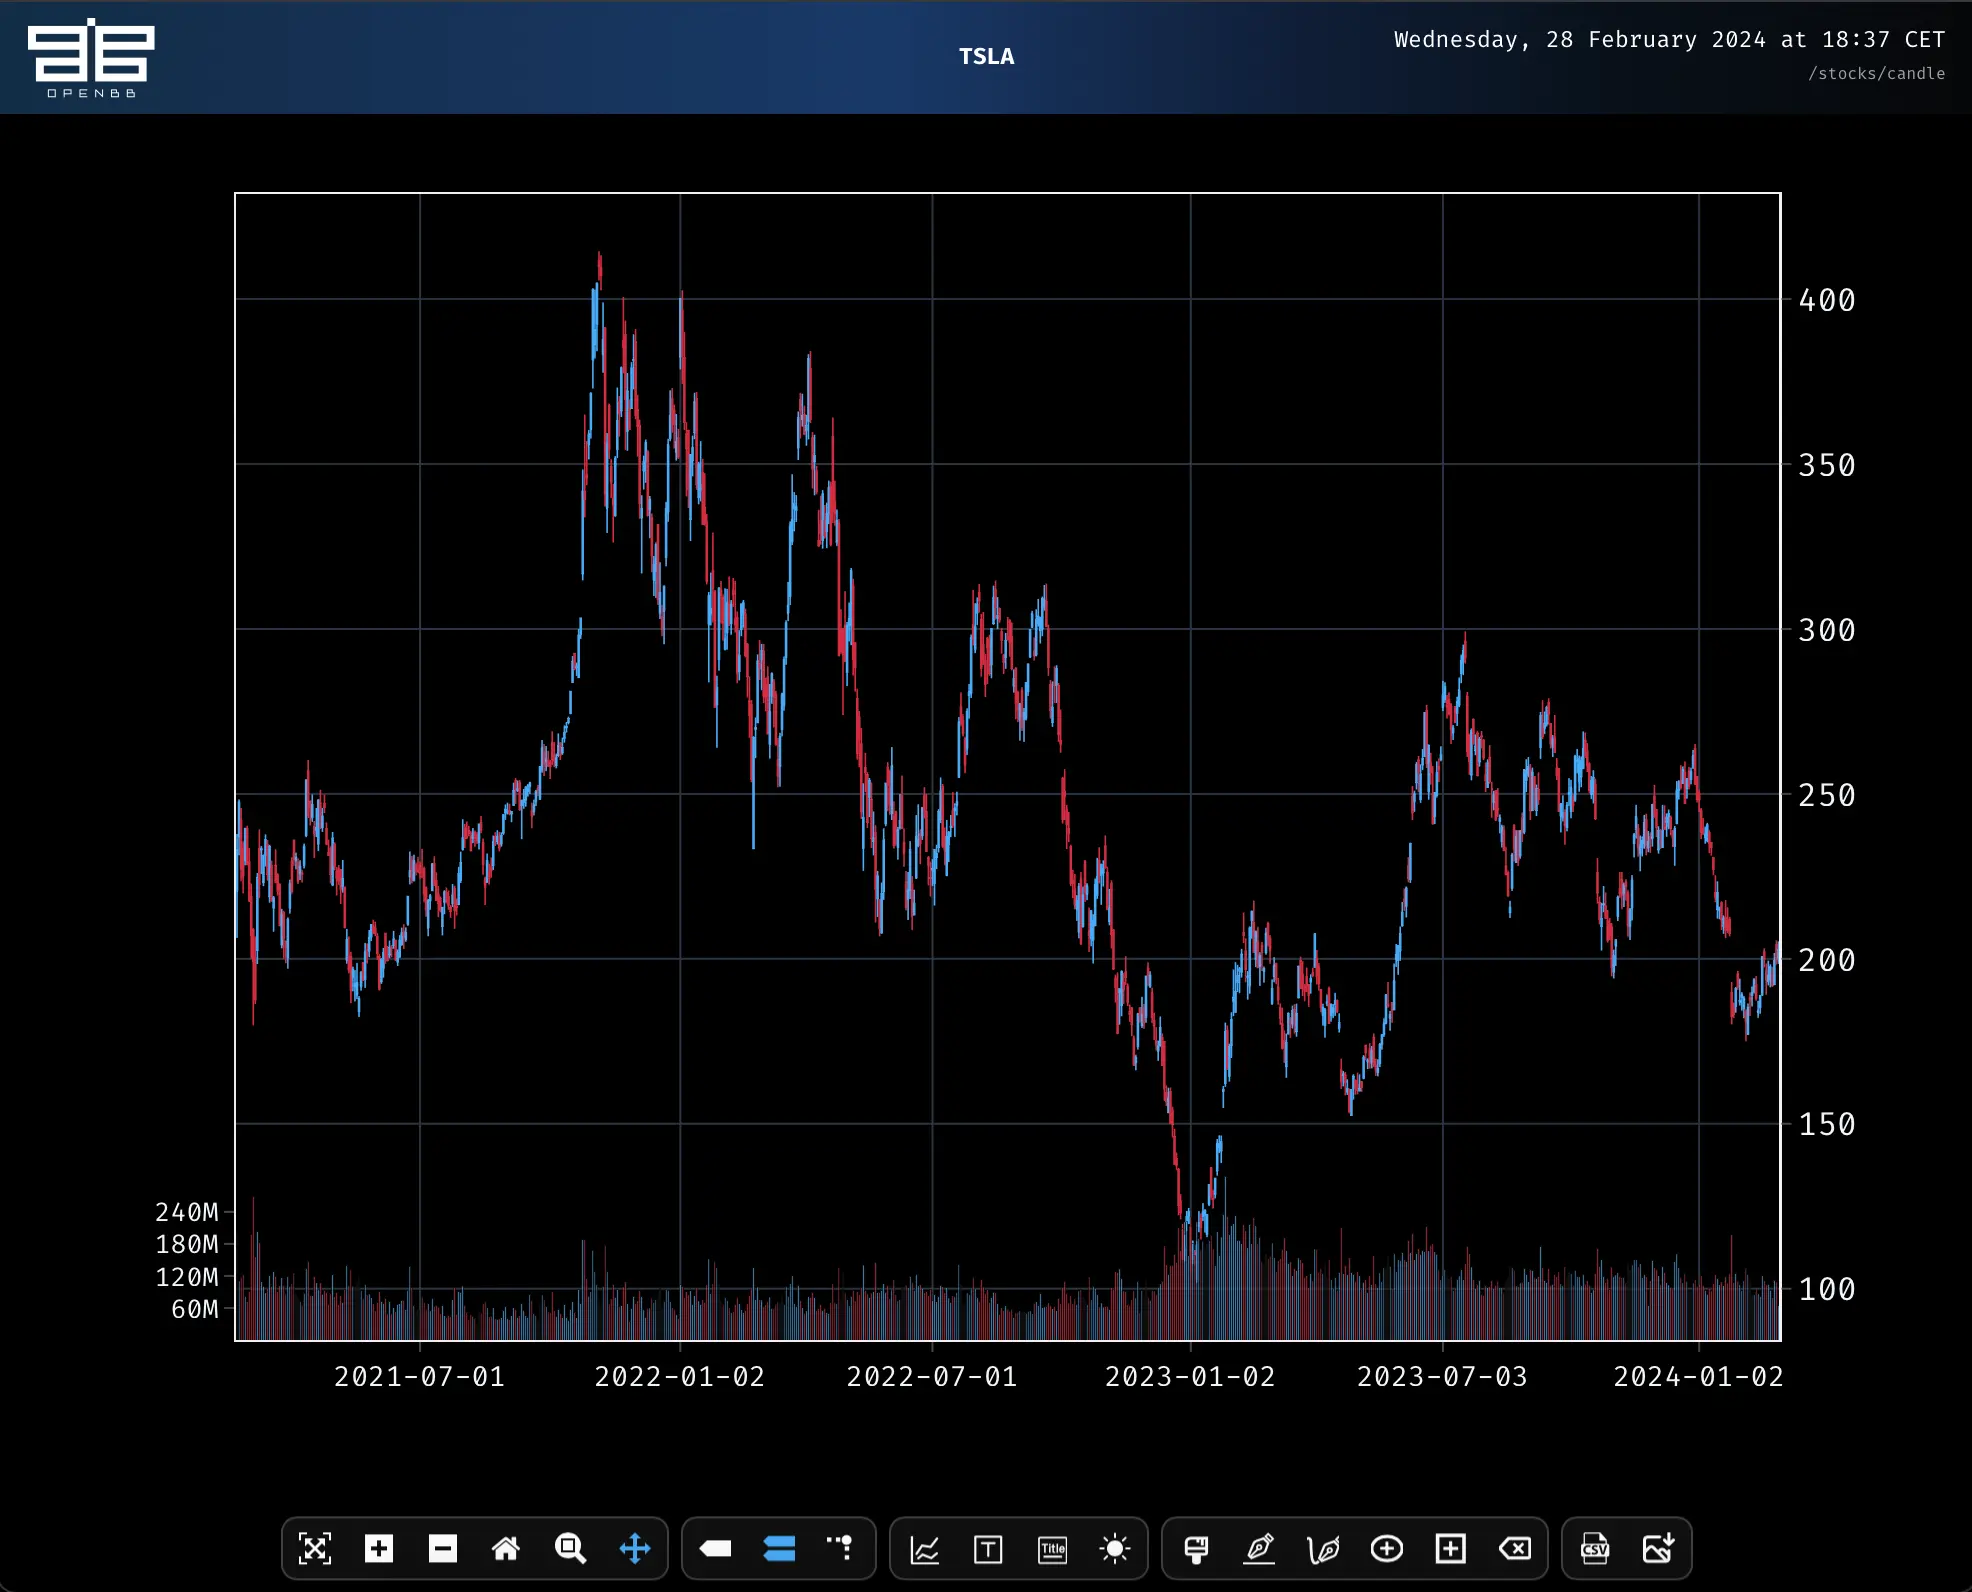This screenshot has height=1592, width=1972.
Task: Choose the freeform curve drawing tool
Action: coord(1323,1550)
